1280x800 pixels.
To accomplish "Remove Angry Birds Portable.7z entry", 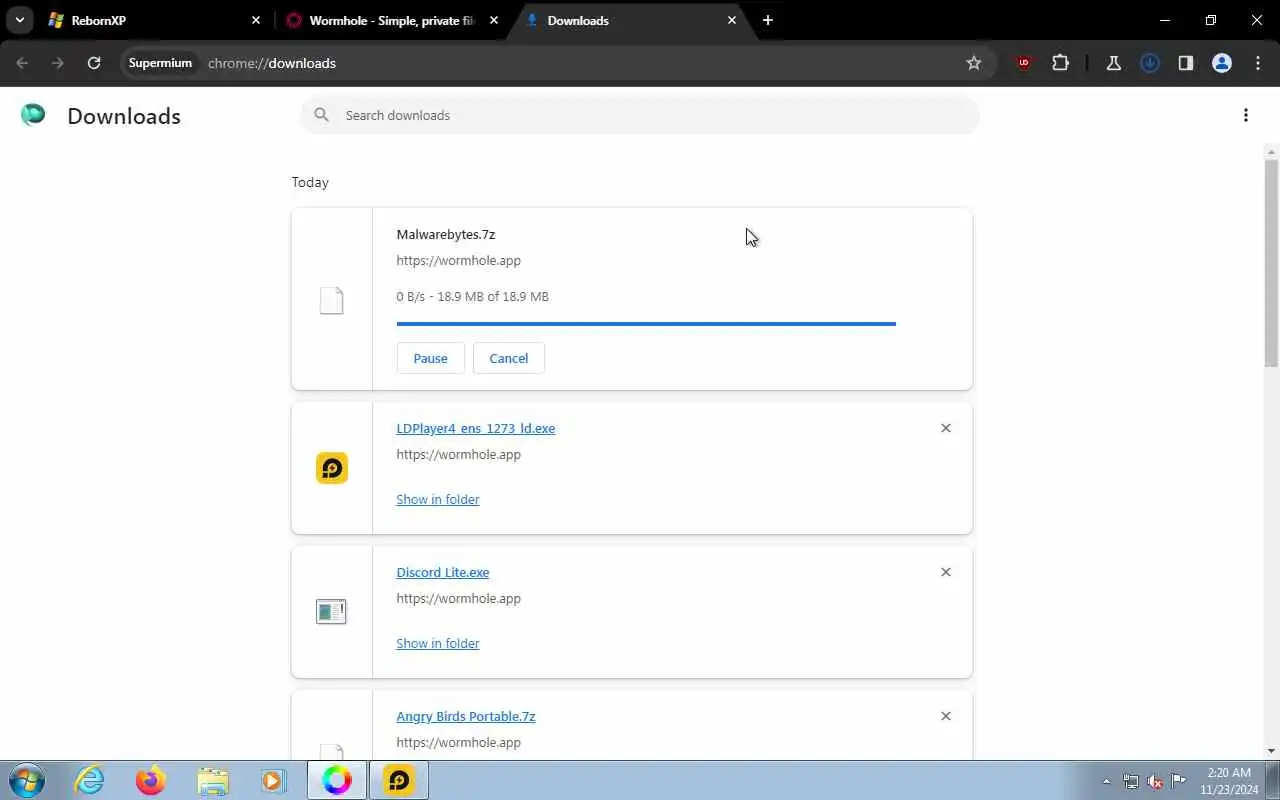I will (x=946, y=716).
